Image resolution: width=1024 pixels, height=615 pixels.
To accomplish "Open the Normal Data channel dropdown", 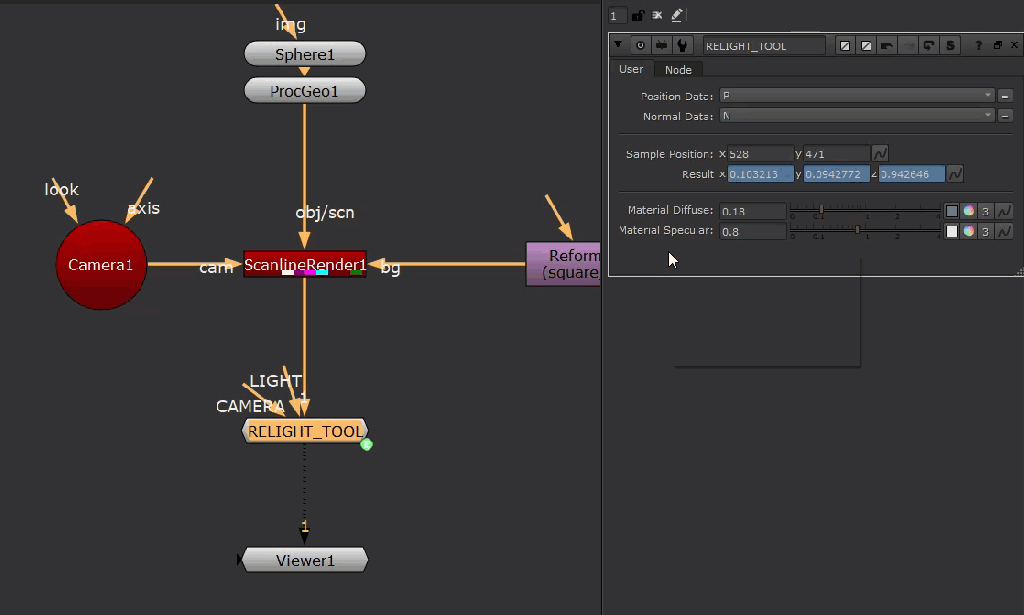I will 856,116.
